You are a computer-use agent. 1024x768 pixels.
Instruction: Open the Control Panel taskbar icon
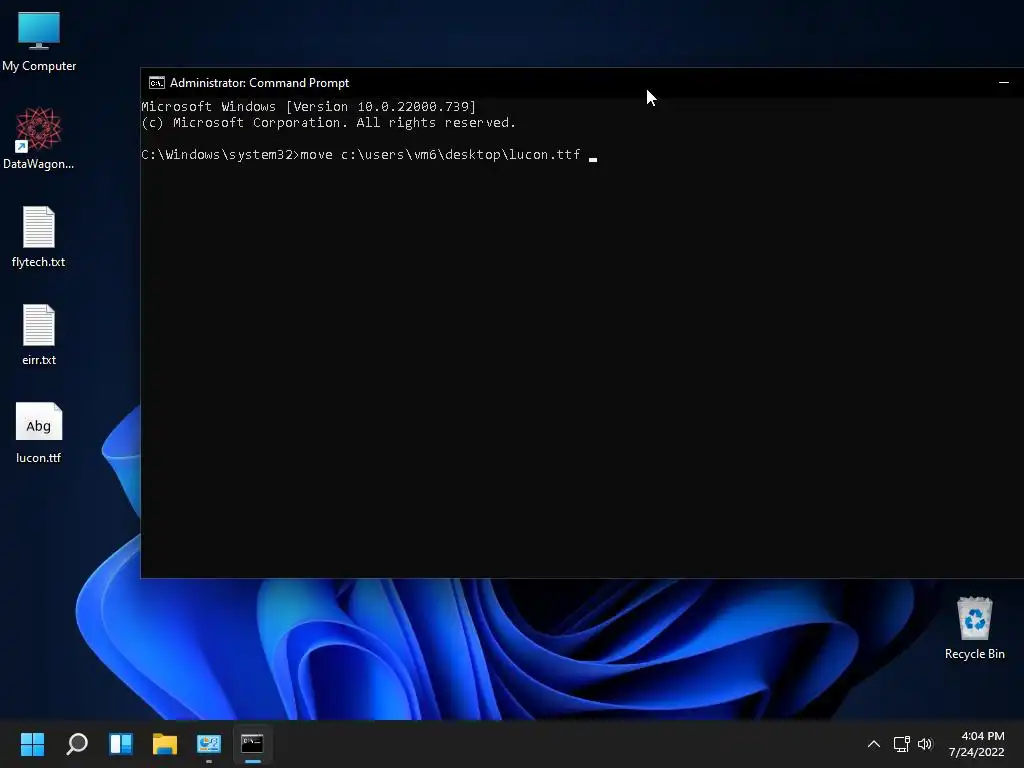click(x=209, y=744)
